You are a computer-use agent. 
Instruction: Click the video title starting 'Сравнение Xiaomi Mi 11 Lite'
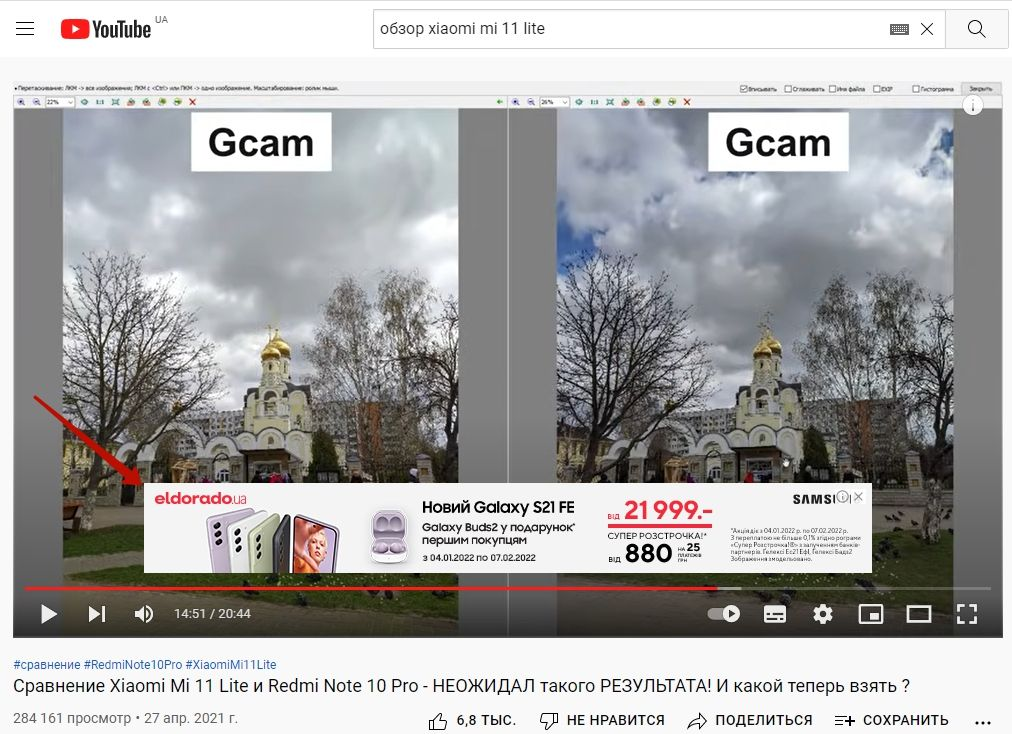click(461, 686)
